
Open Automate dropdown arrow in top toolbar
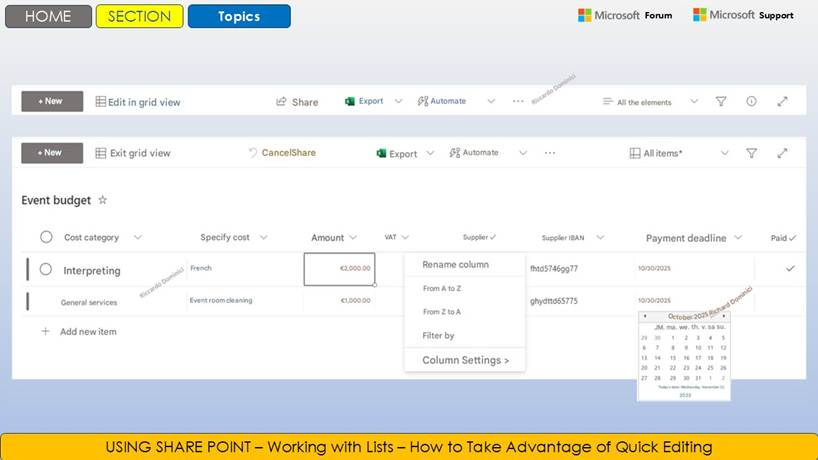pos(491,101)
